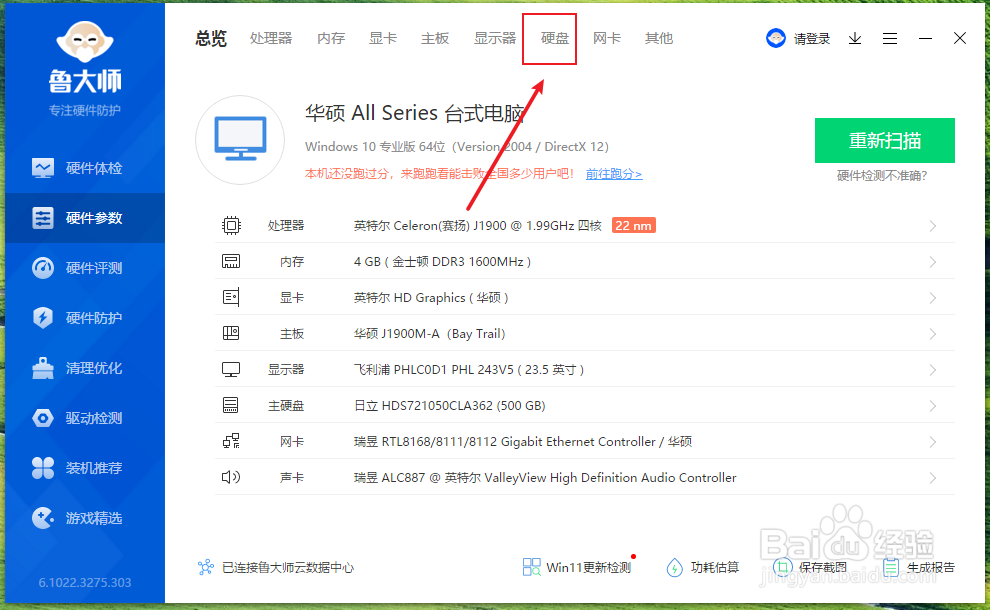Image resolution: width=990 pixels, height=610 pixels.
Task: Switch to the top 内存 tab
Action: tap(331, 39)
